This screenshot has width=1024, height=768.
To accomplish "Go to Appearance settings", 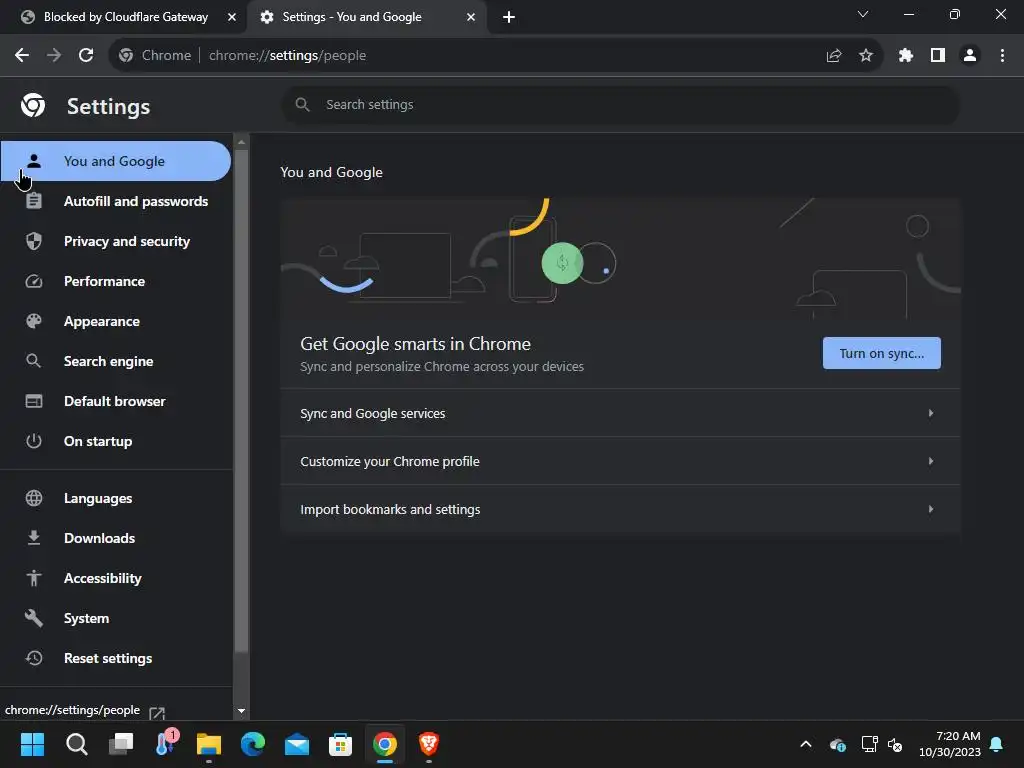I will point(116,321).
